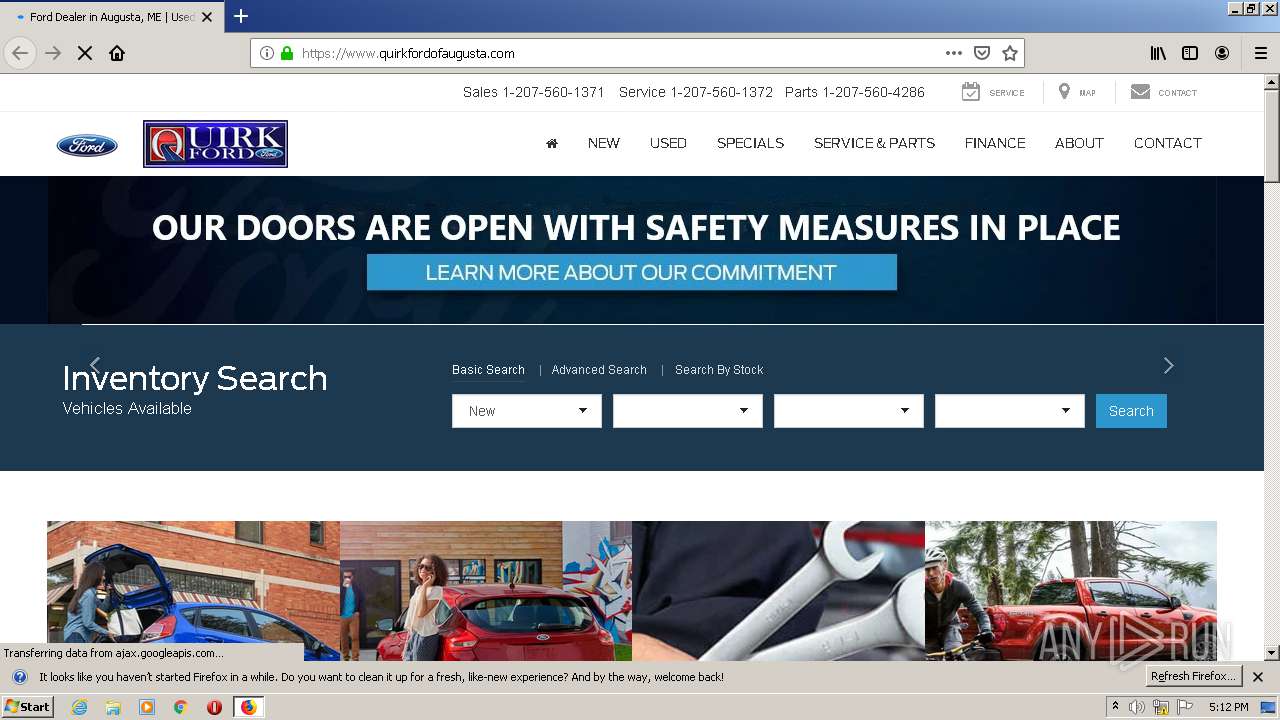Open the Firefox account icon
1280x720 pixels.
(x=1222, y=53)
